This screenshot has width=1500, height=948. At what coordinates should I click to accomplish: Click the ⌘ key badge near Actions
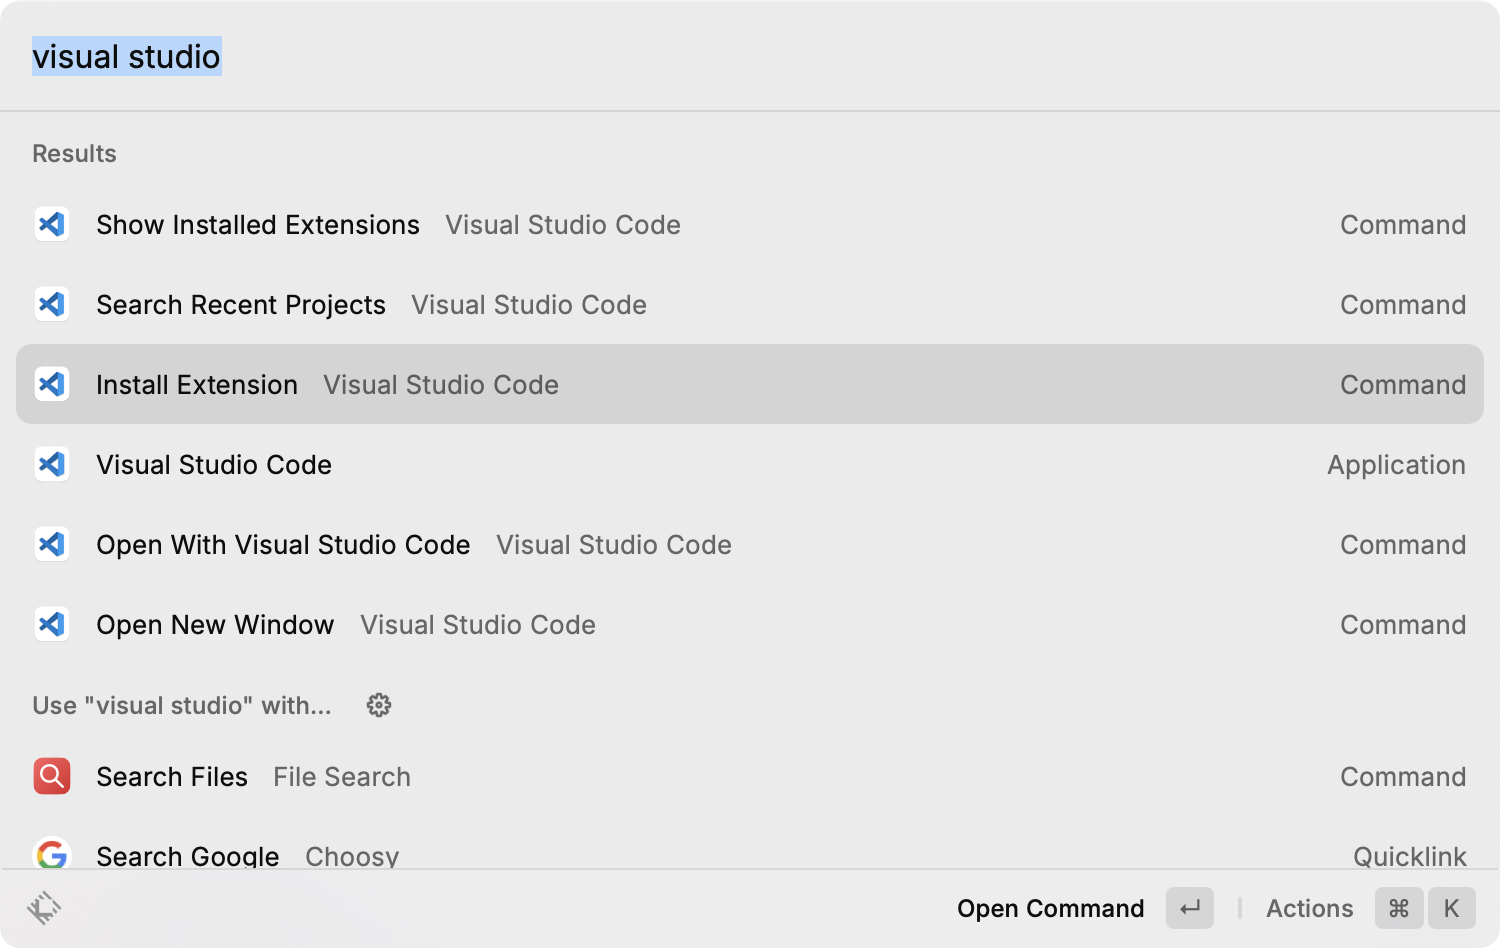(1398, 908)
